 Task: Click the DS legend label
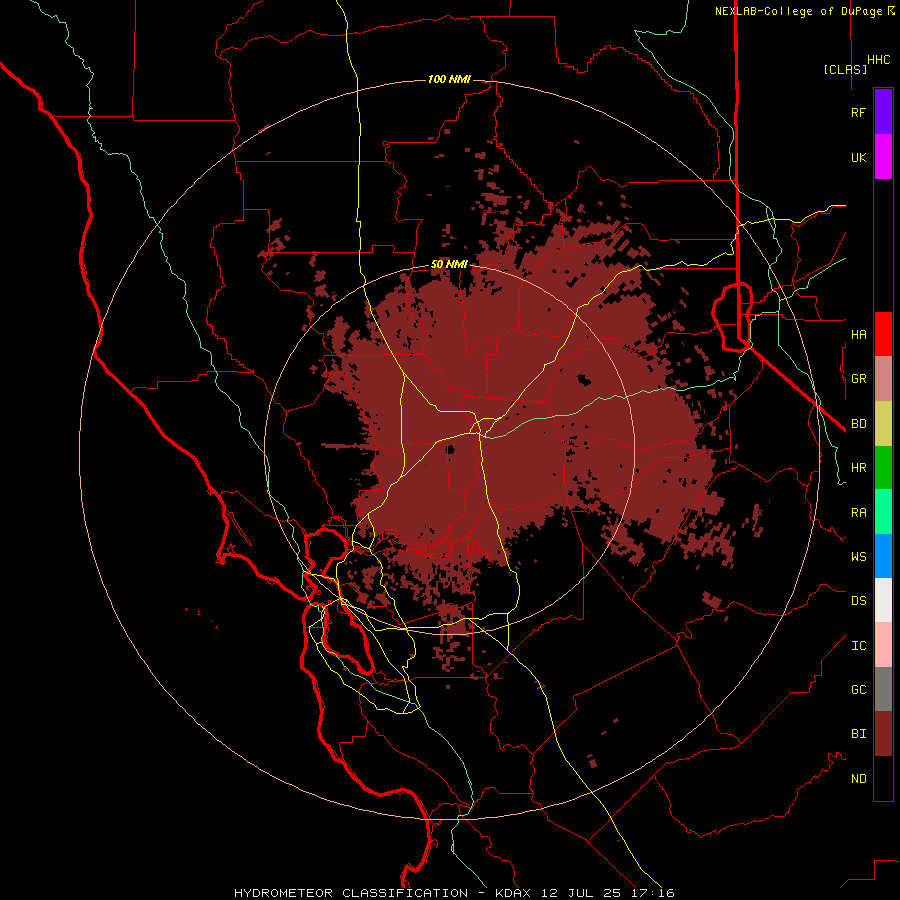tap(858, 601)
